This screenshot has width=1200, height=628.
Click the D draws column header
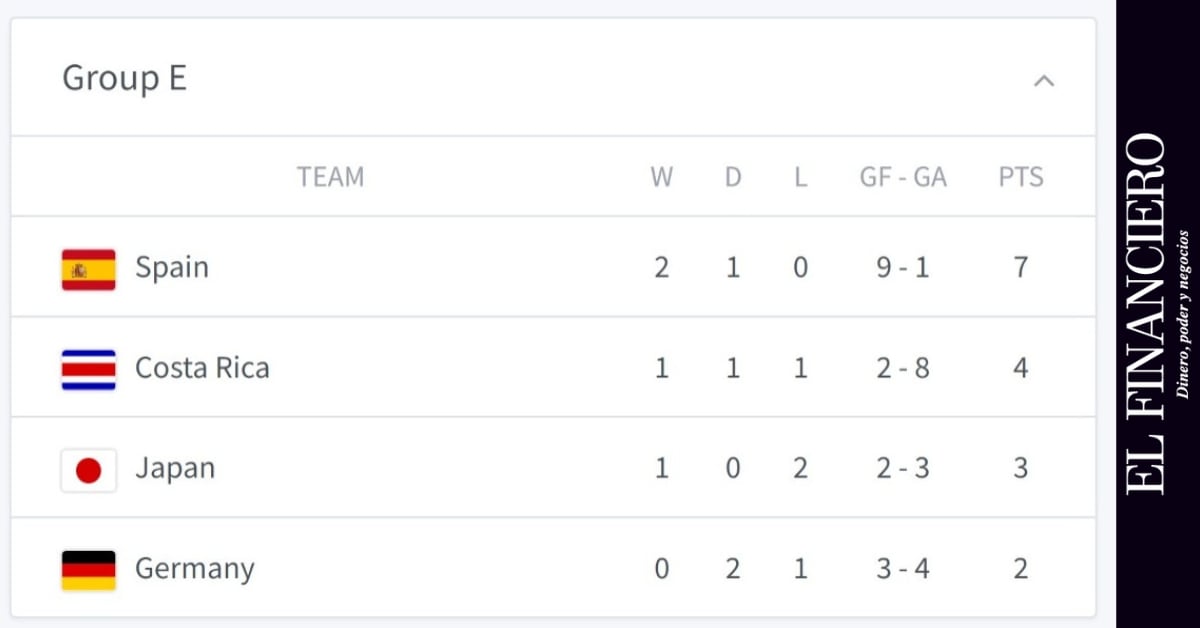tap(733, 178)
